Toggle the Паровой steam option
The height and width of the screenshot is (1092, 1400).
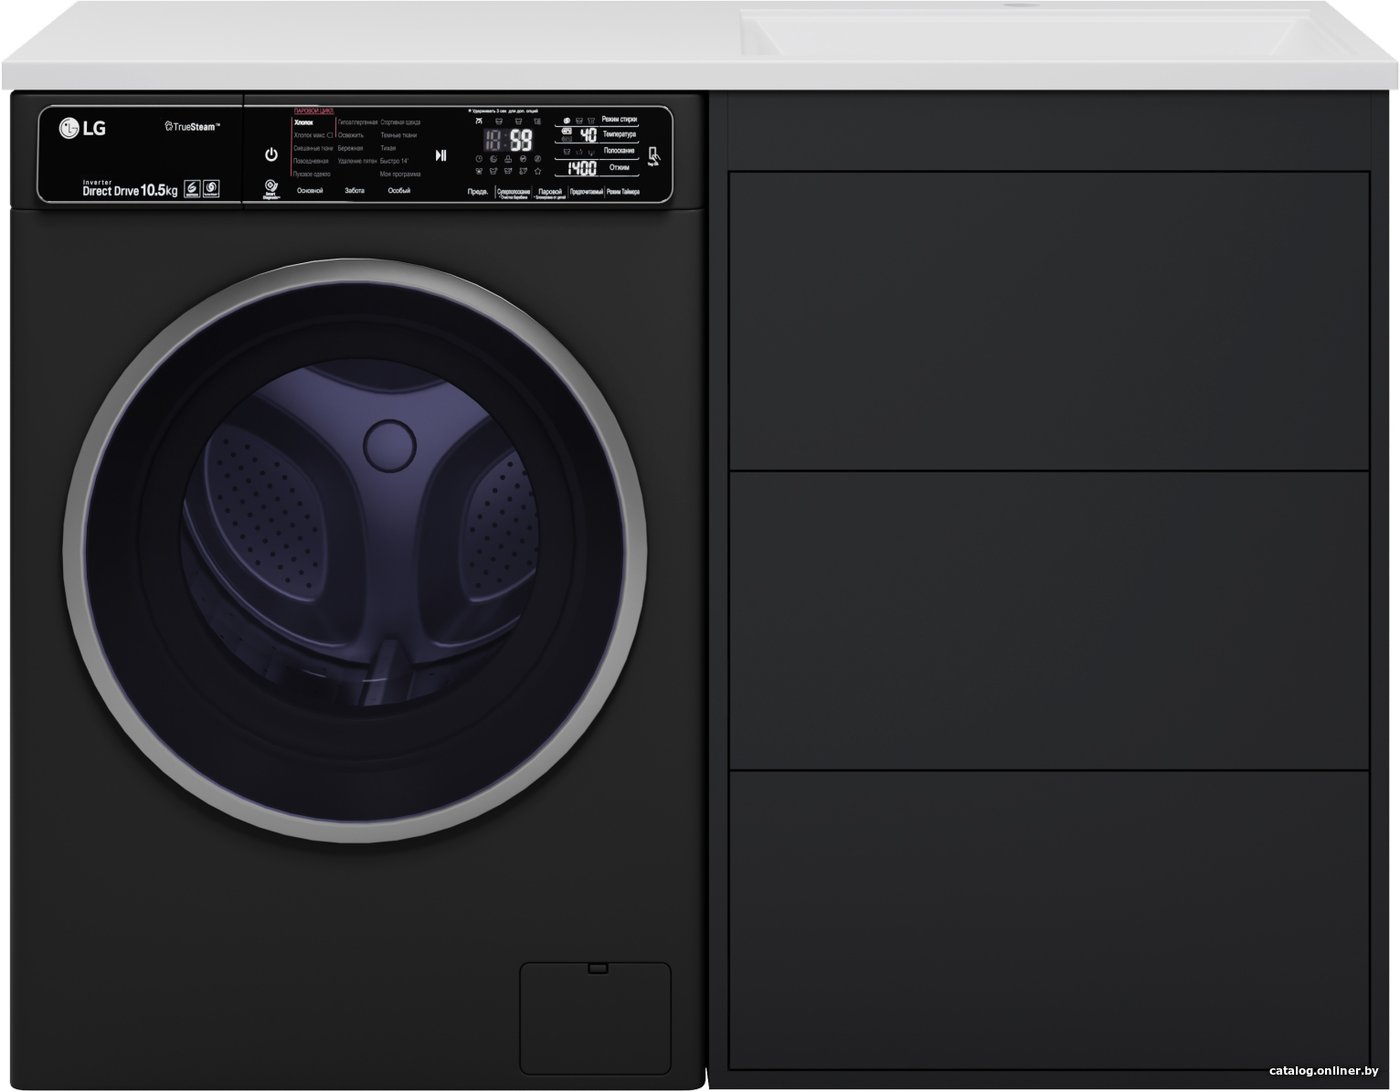(x=549, y=192)
